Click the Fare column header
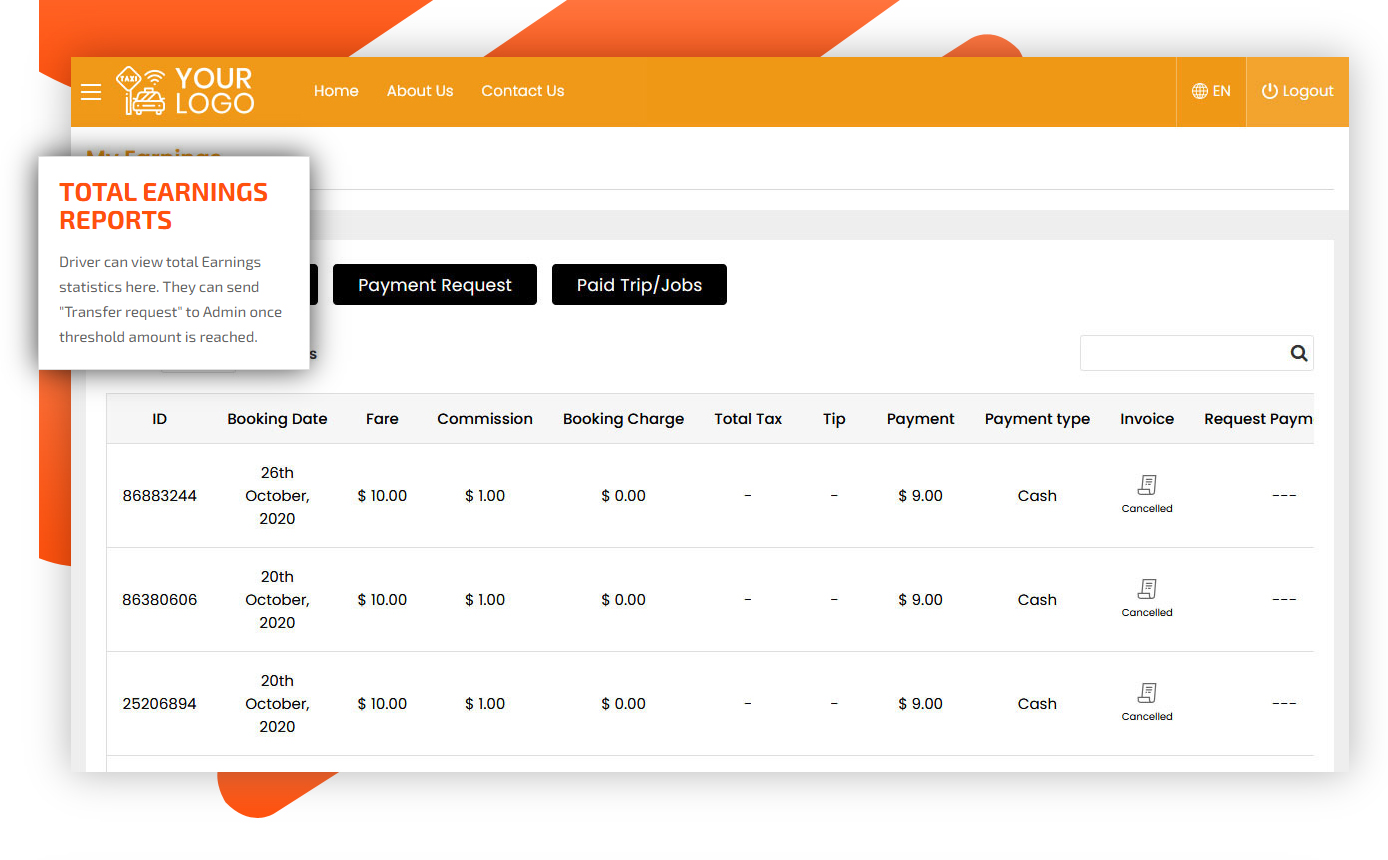The image size is (1388, 860). 382,419
